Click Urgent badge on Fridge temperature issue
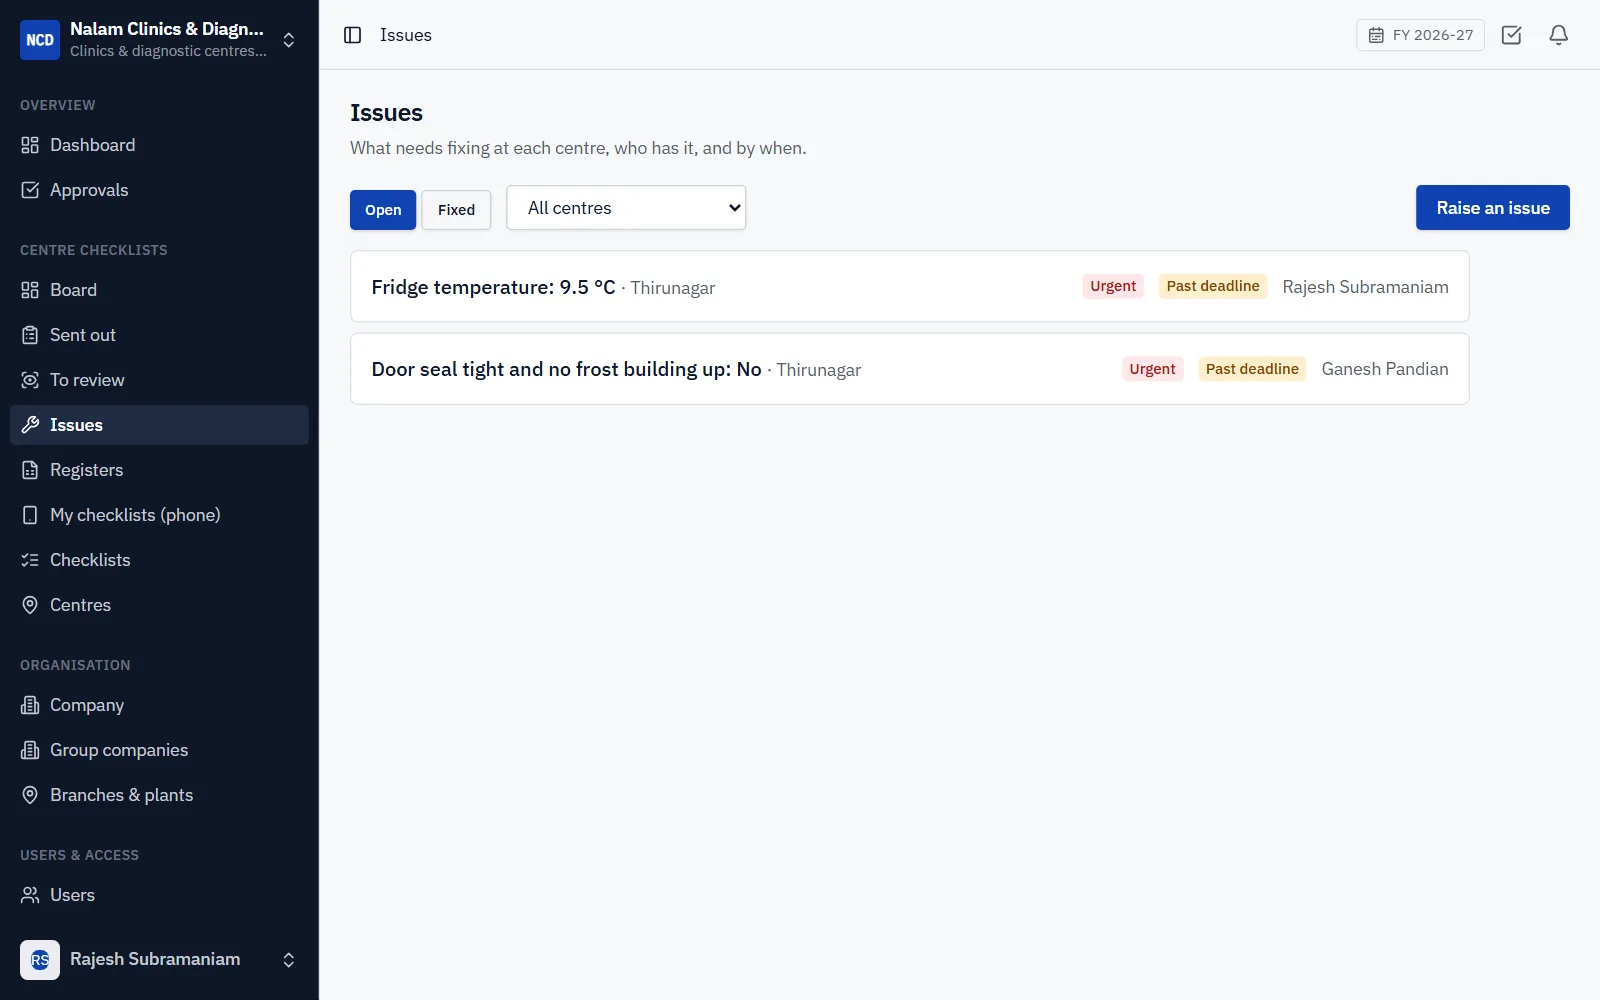The width and height of the screenshot is (1600, 1000). [1113, 286]
